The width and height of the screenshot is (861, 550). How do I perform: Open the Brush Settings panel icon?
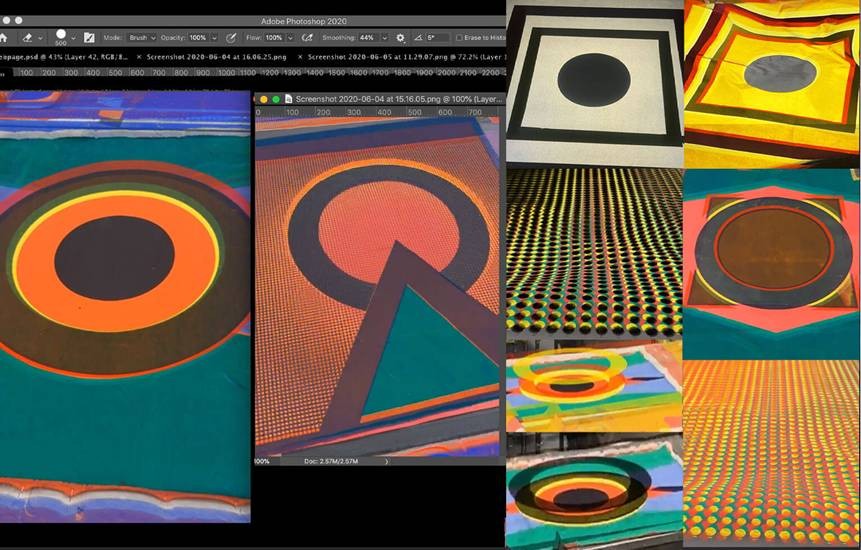89,38
